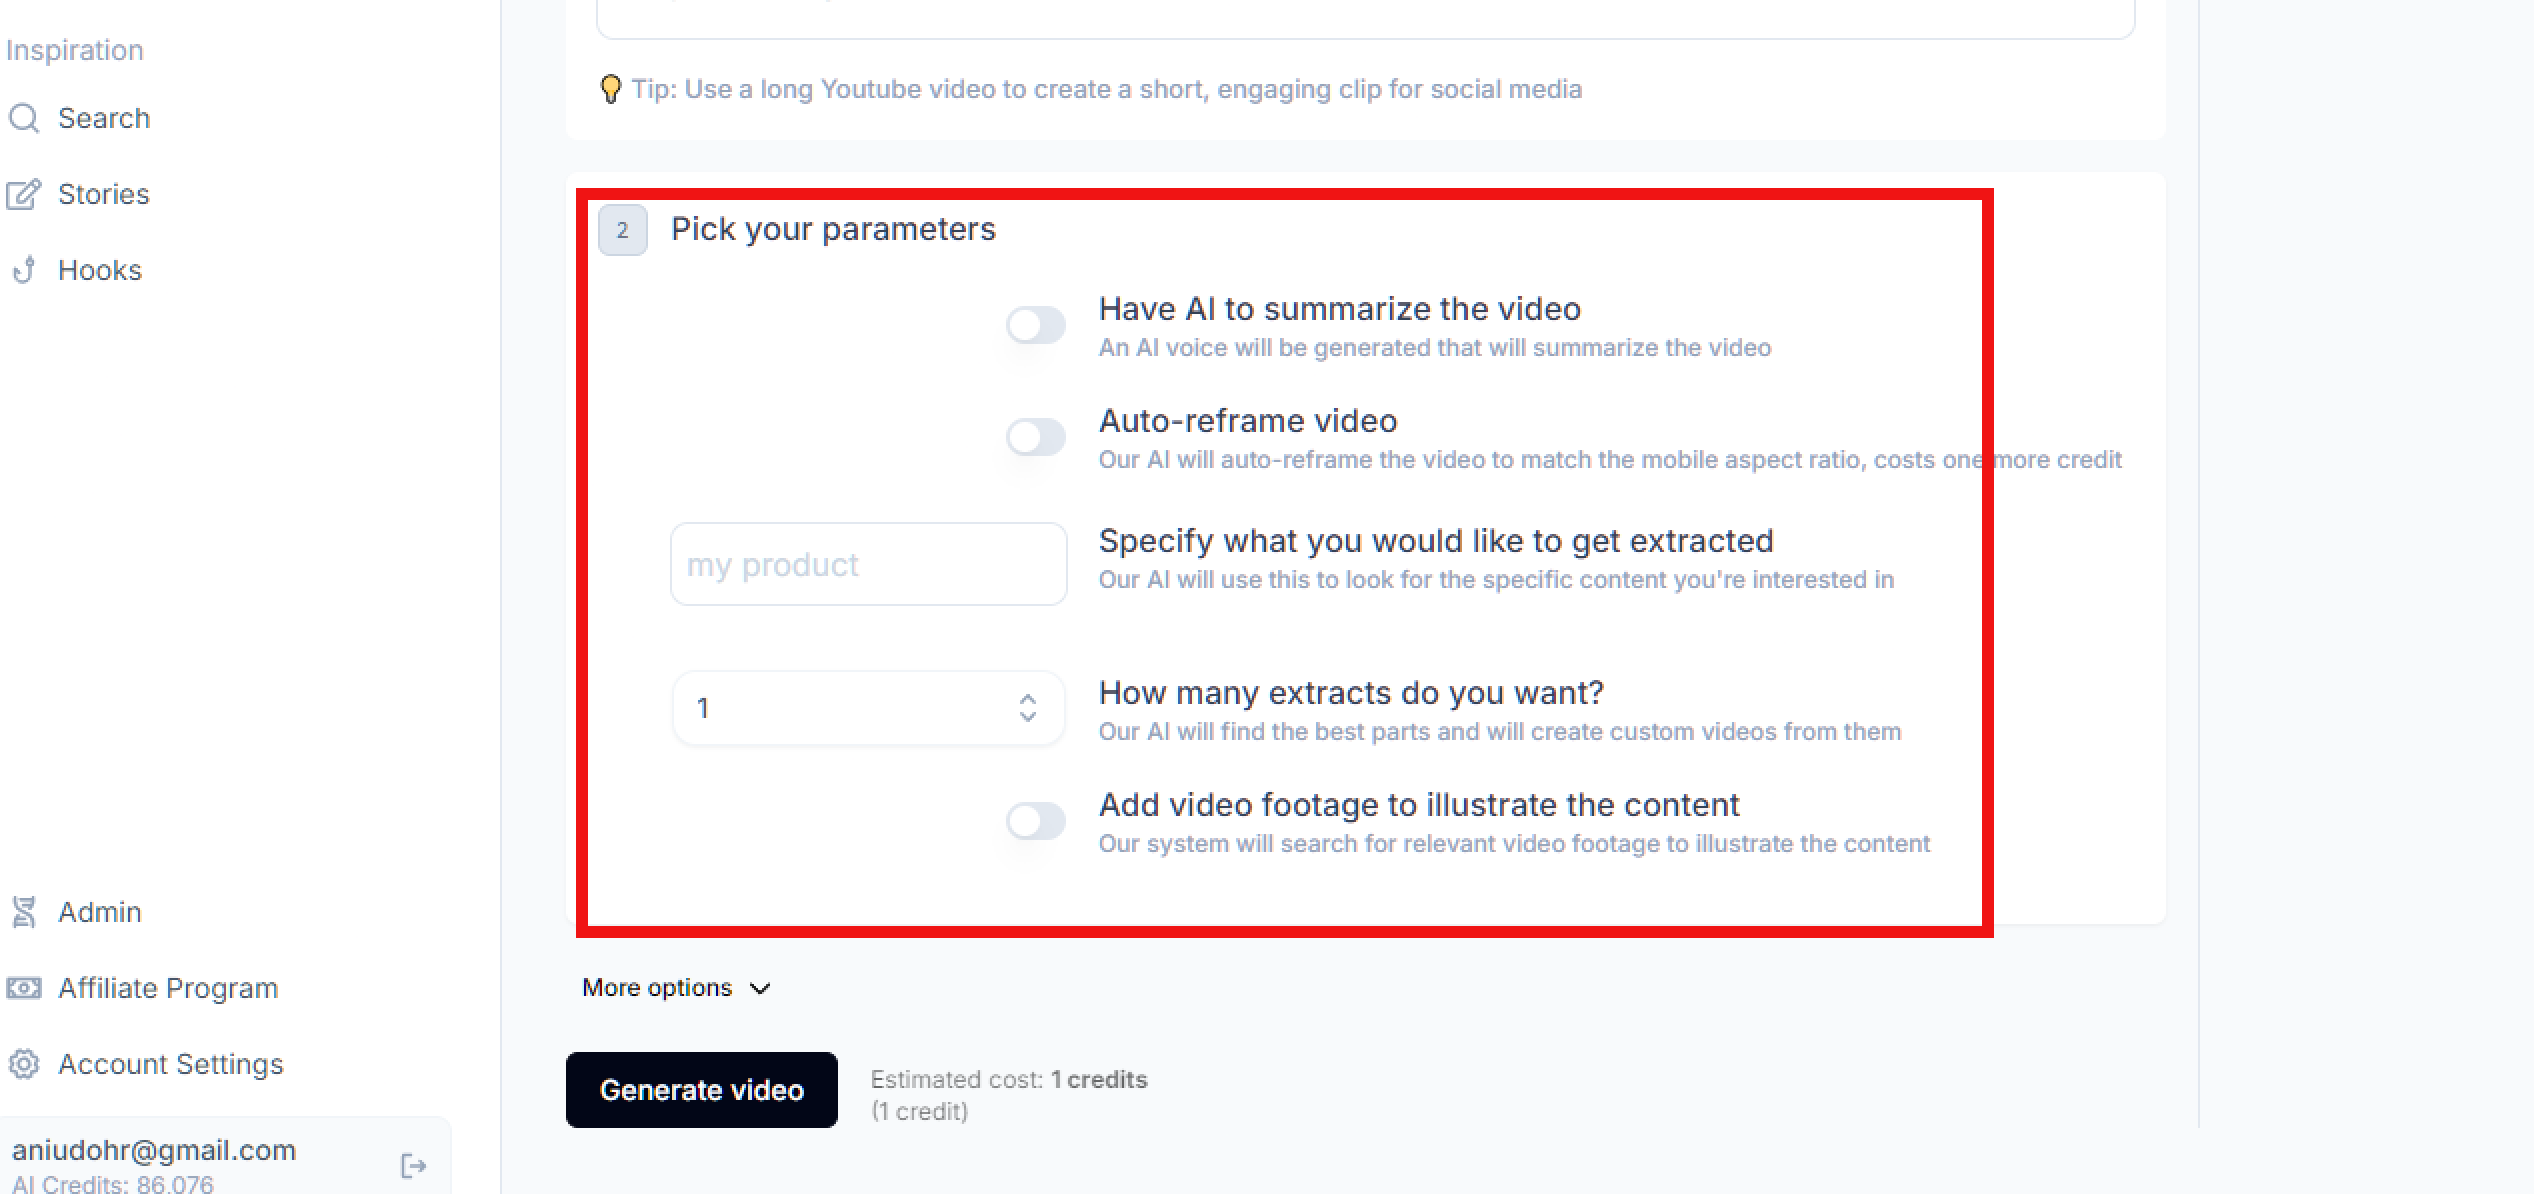Open the Affiliate Program link
The width and height of the screenshot is (2534, 1194).
tap(168, 988)
